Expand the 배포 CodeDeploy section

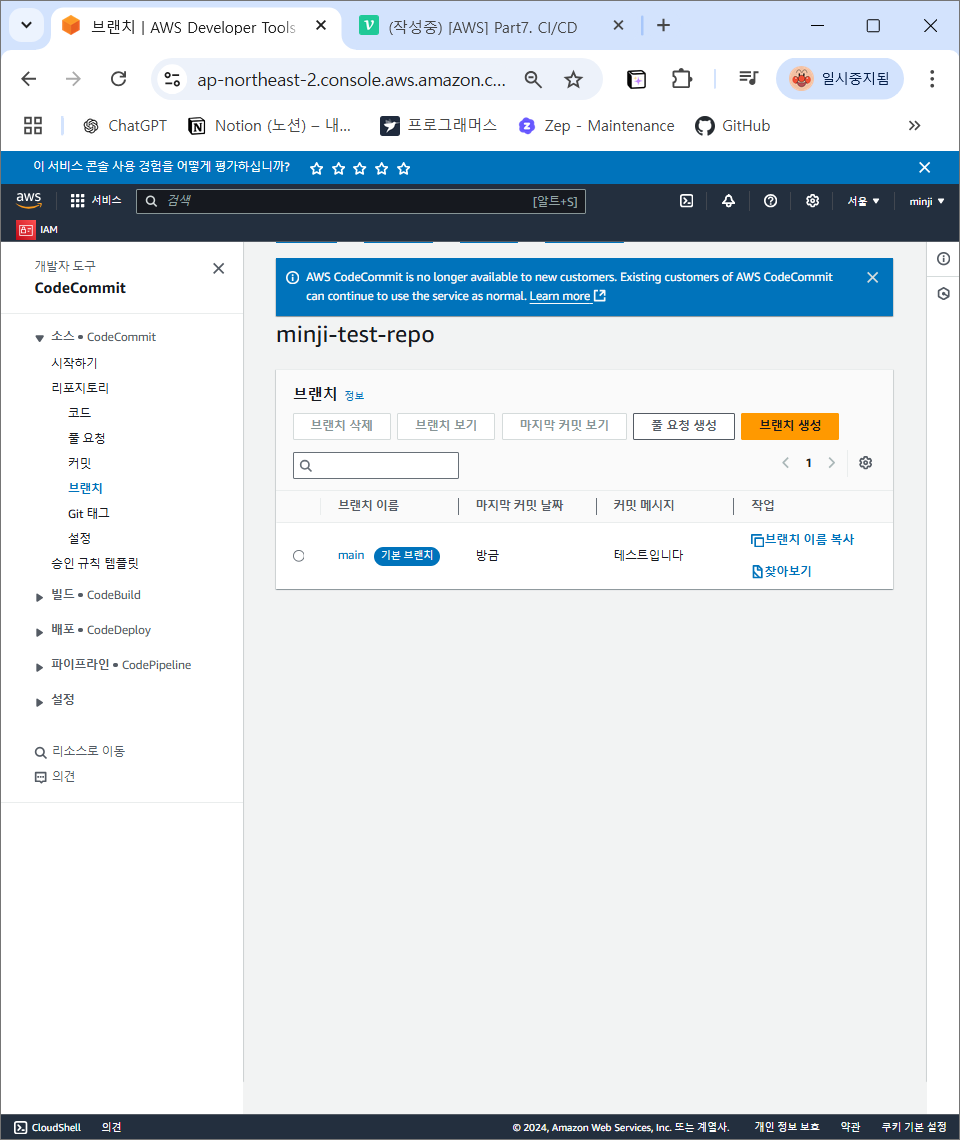point(39,632)
